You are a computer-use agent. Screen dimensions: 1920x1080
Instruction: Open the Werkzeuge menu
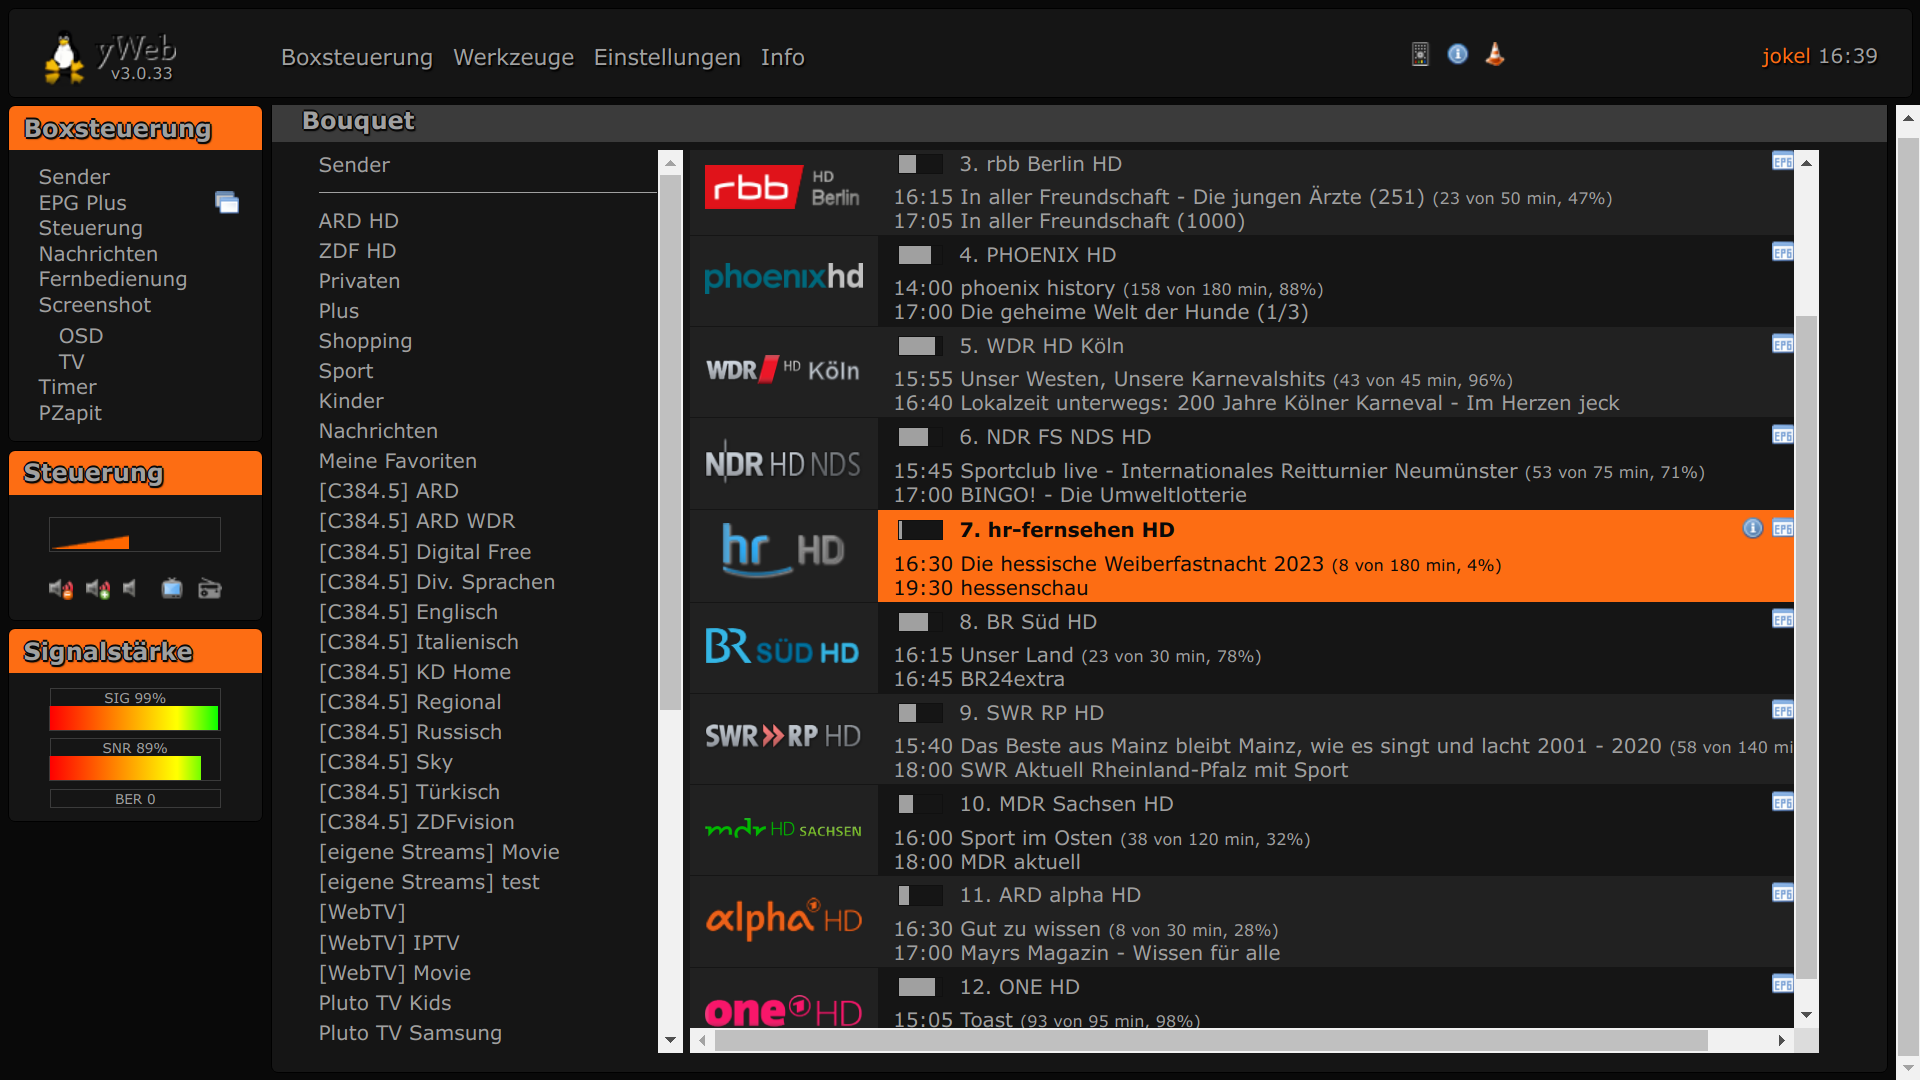point(513,57)
